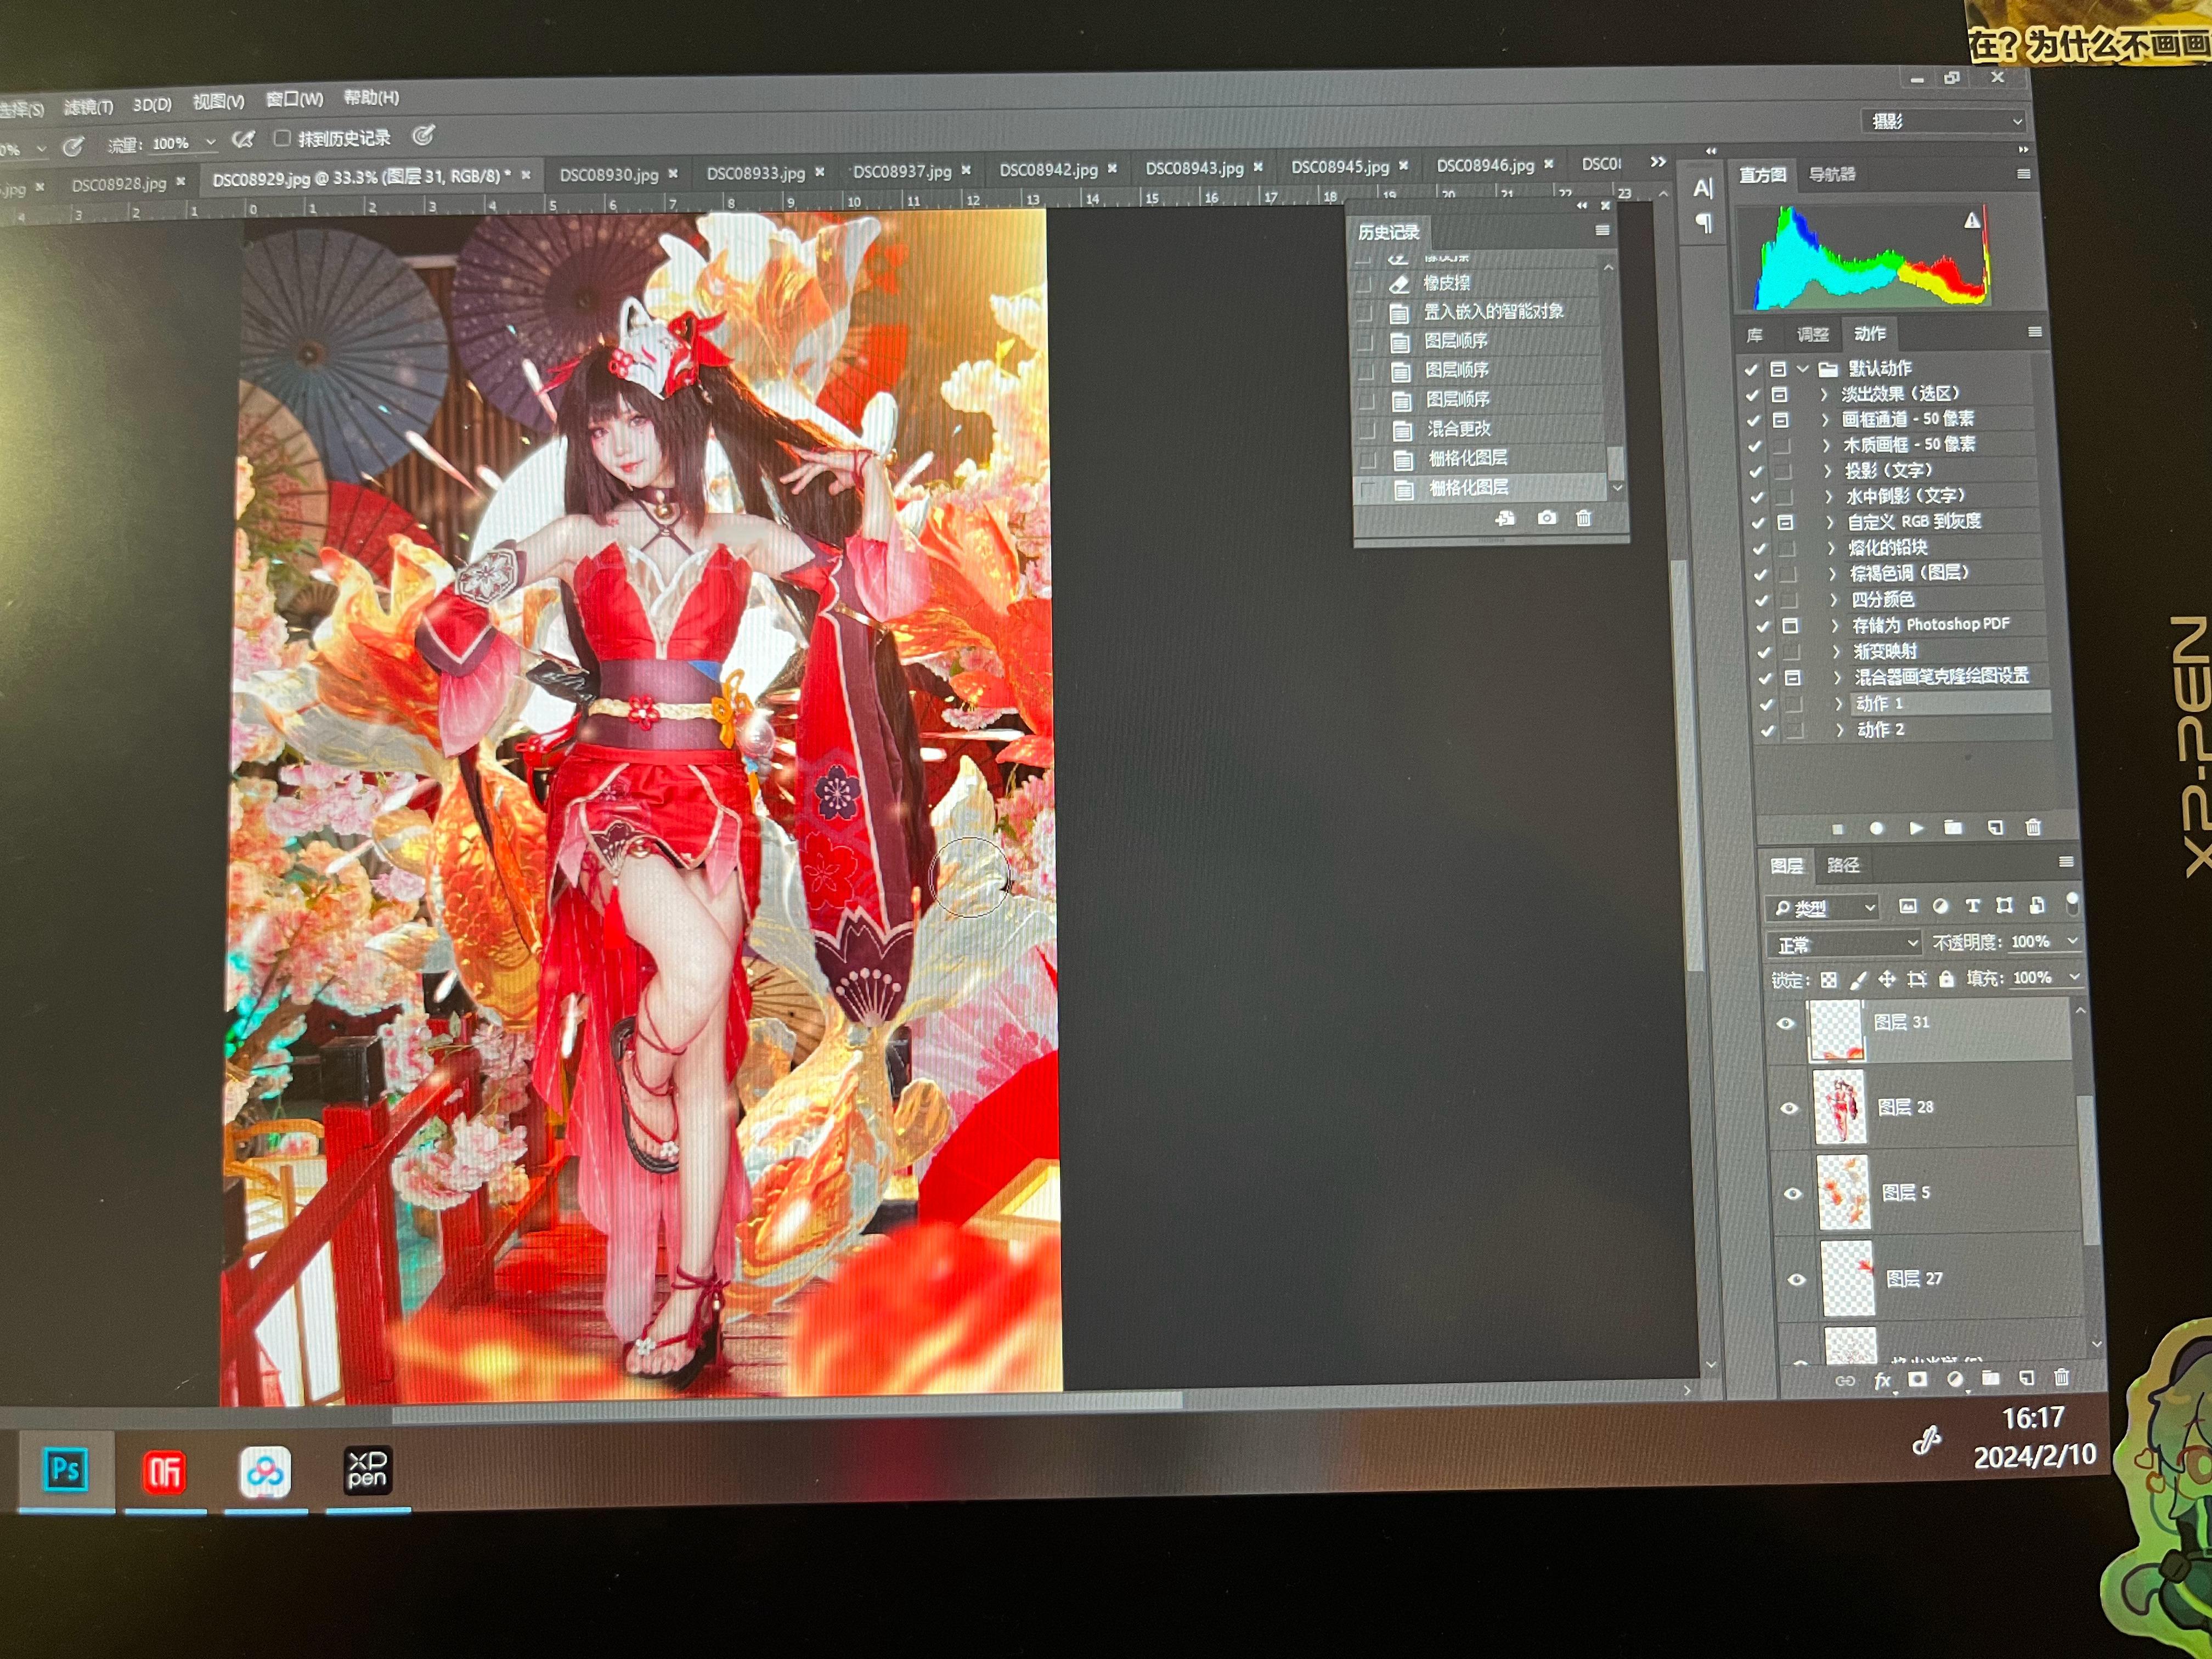Link layers chain icon in Layers panel
2212x1659 pixels.
(x=1845, y=1381)
